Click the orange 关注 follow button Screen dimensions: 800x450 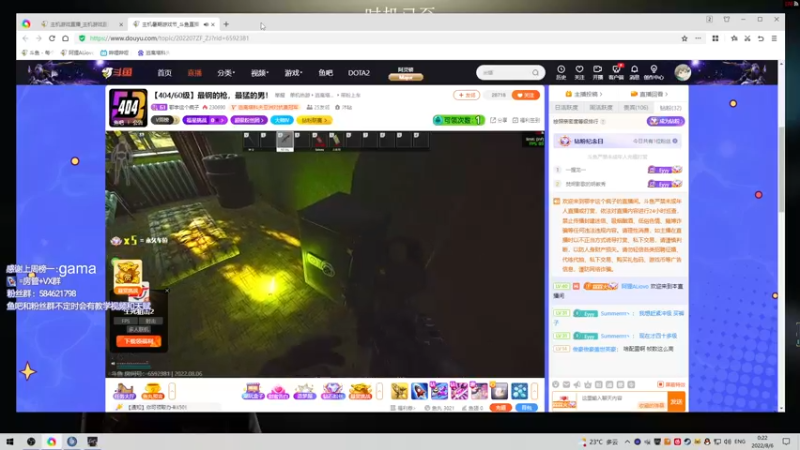click(x=526, y=95)
